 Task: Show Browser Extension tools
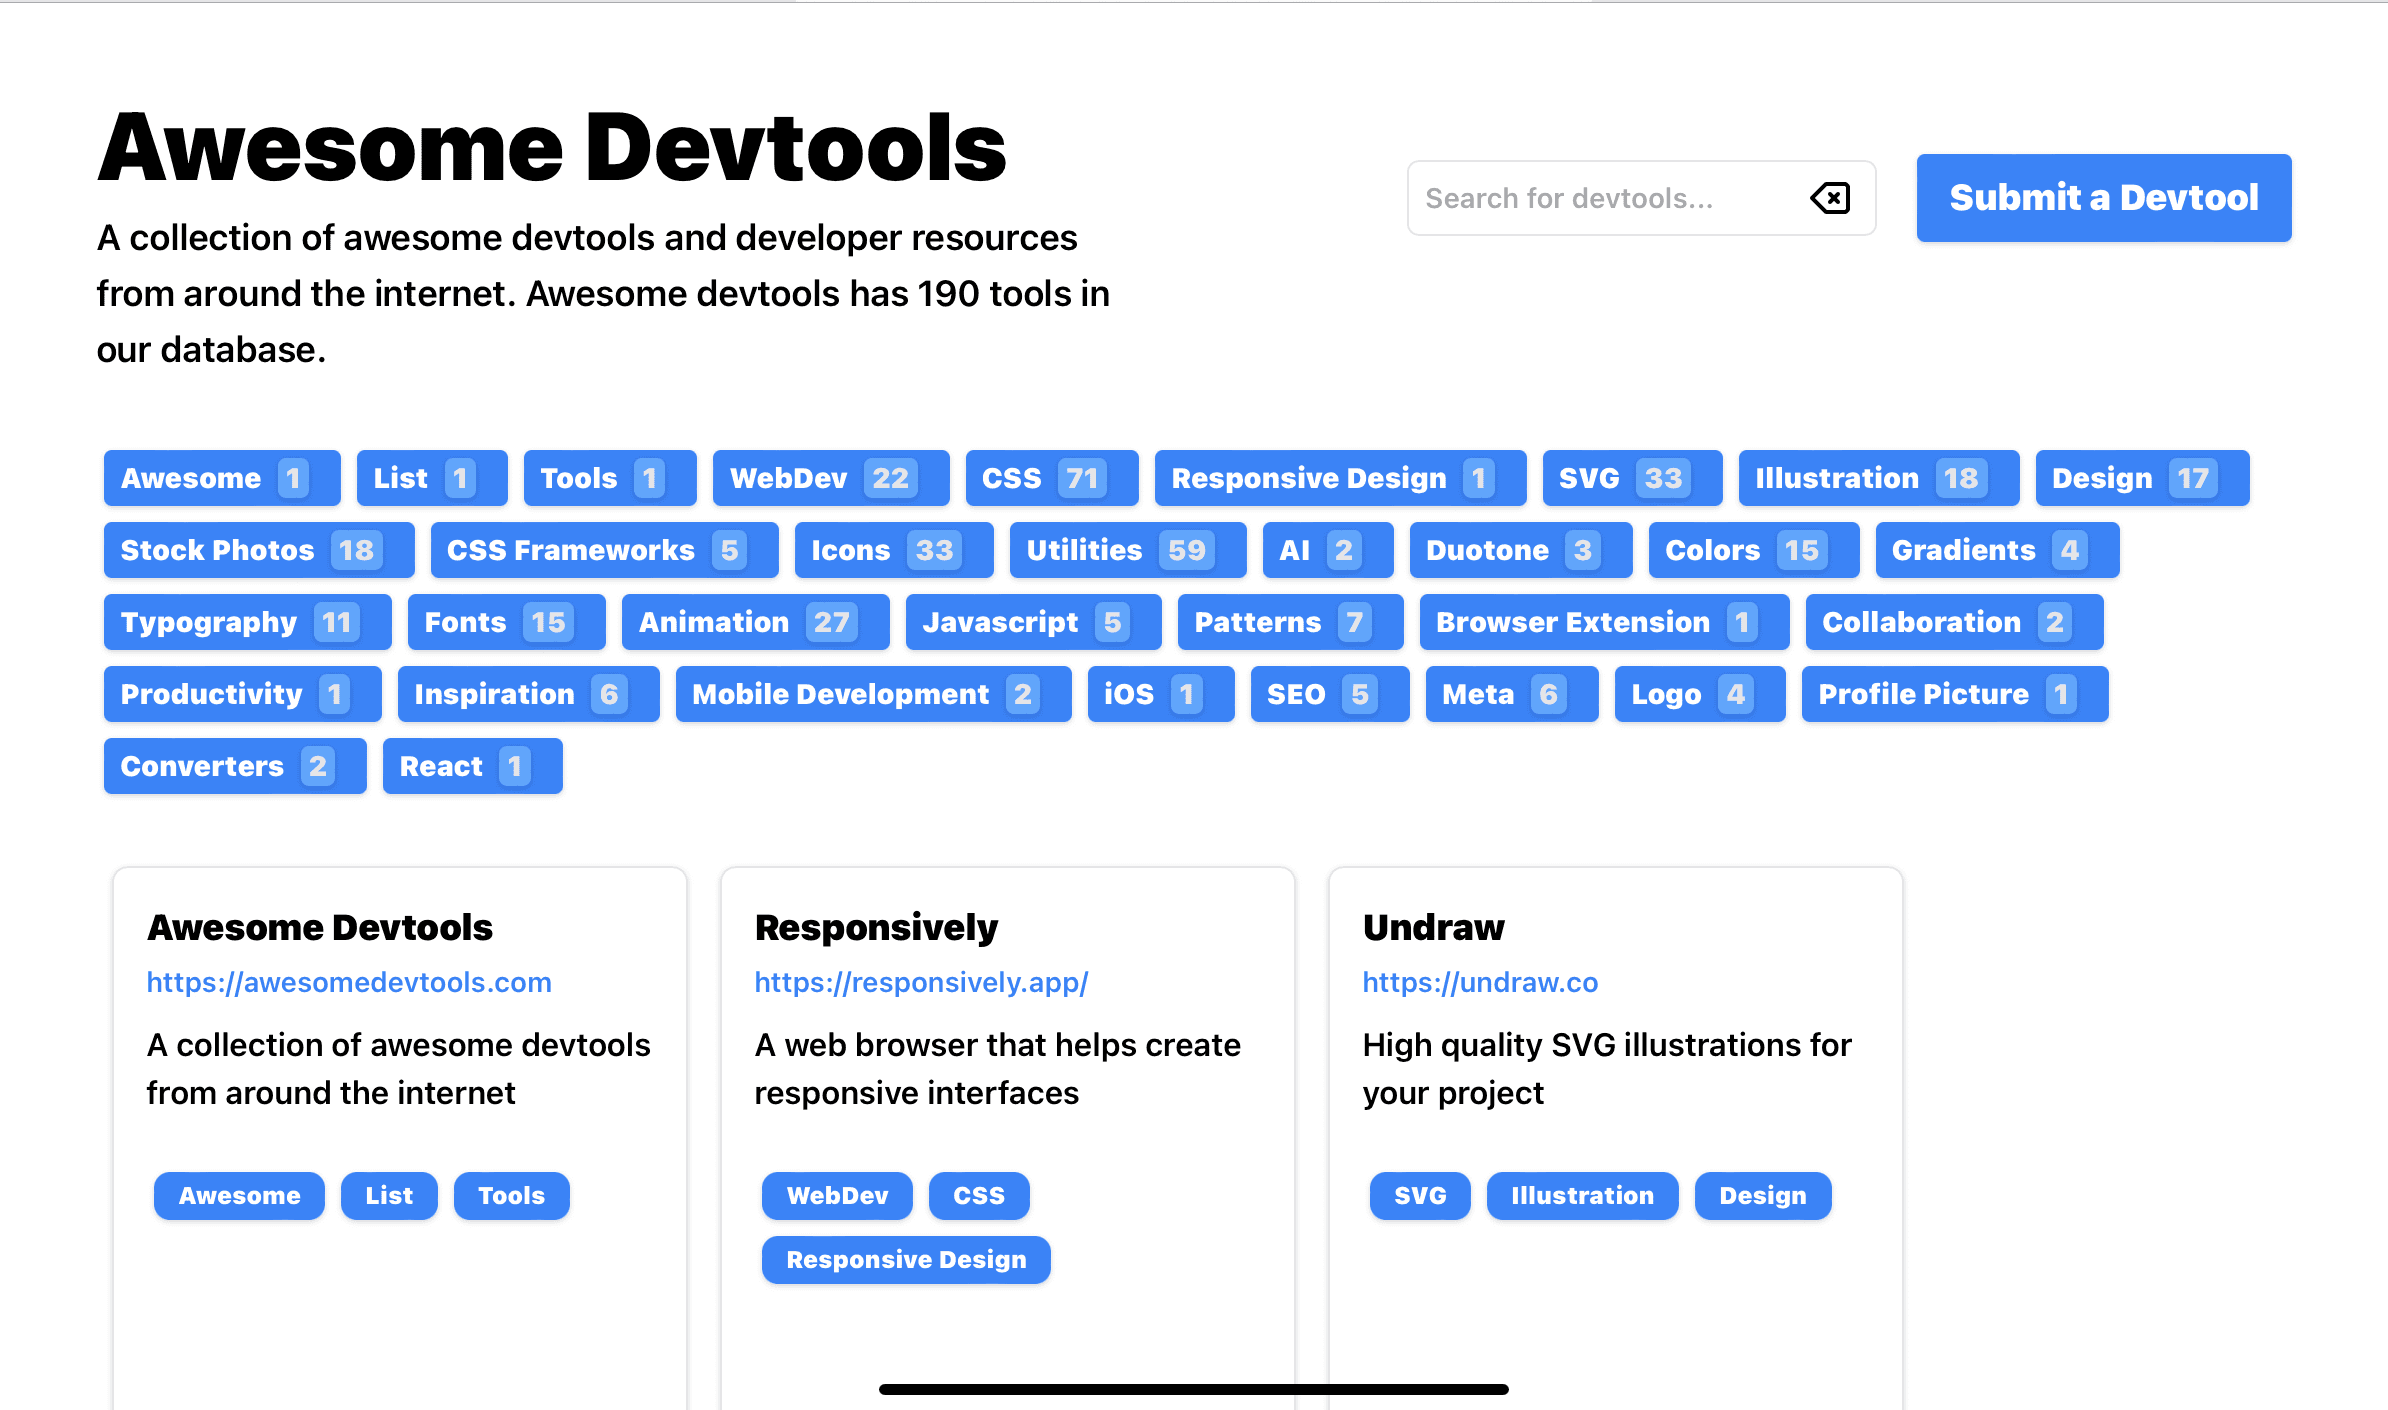point(1605,622)
